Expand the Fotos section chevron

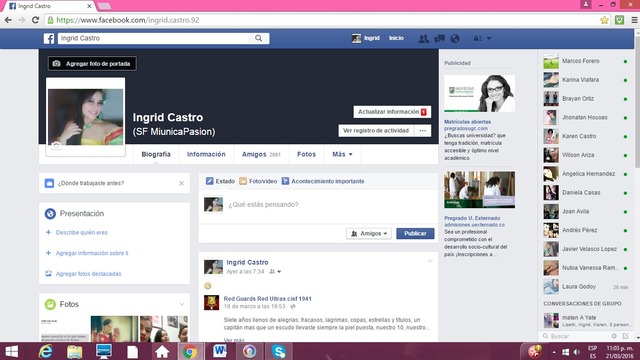coord(182,304)
